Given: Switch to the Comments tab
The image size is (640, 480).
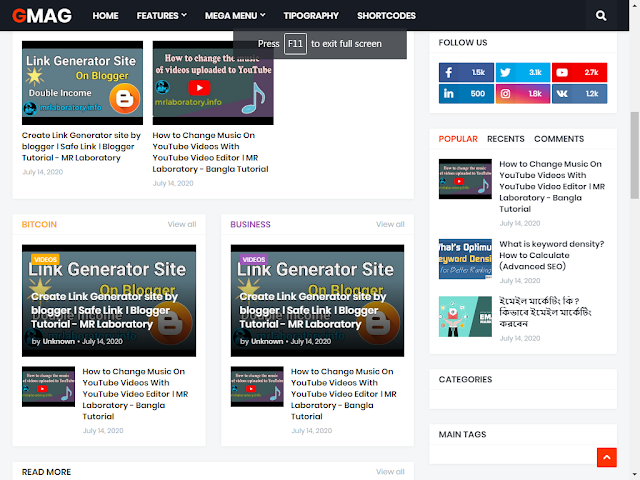Looking at the screenshot, I should (x=559, y=139).
